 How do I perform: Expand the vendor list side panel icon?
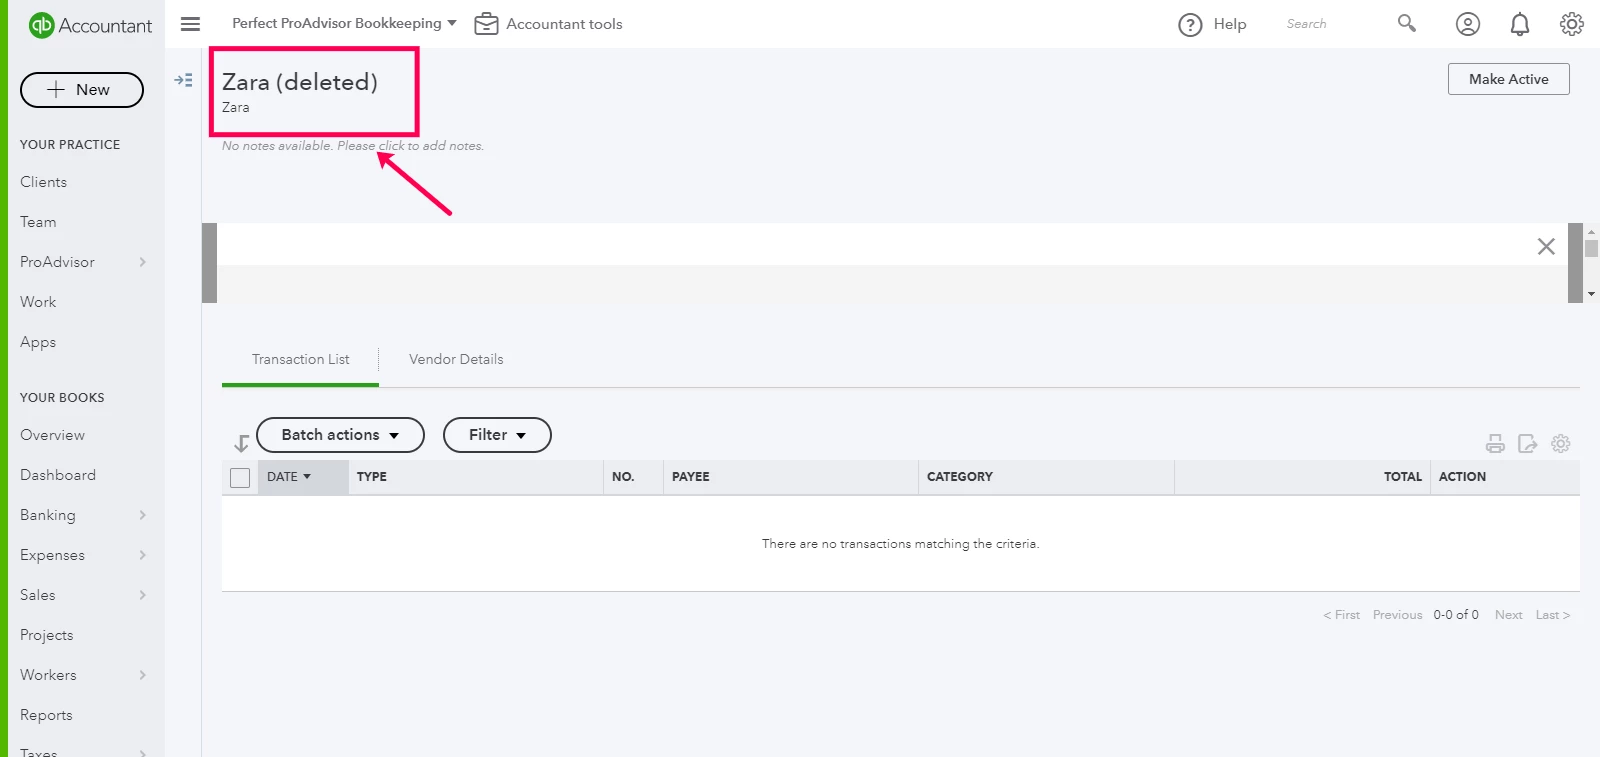click(x=184, y=80)
